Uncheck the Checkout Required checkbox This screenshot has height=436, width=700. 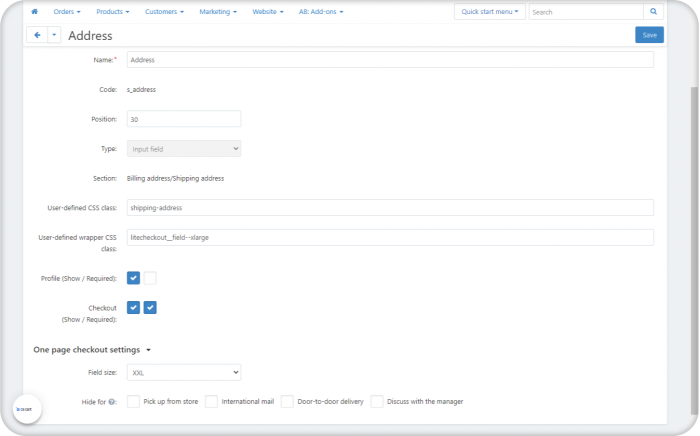150,307
